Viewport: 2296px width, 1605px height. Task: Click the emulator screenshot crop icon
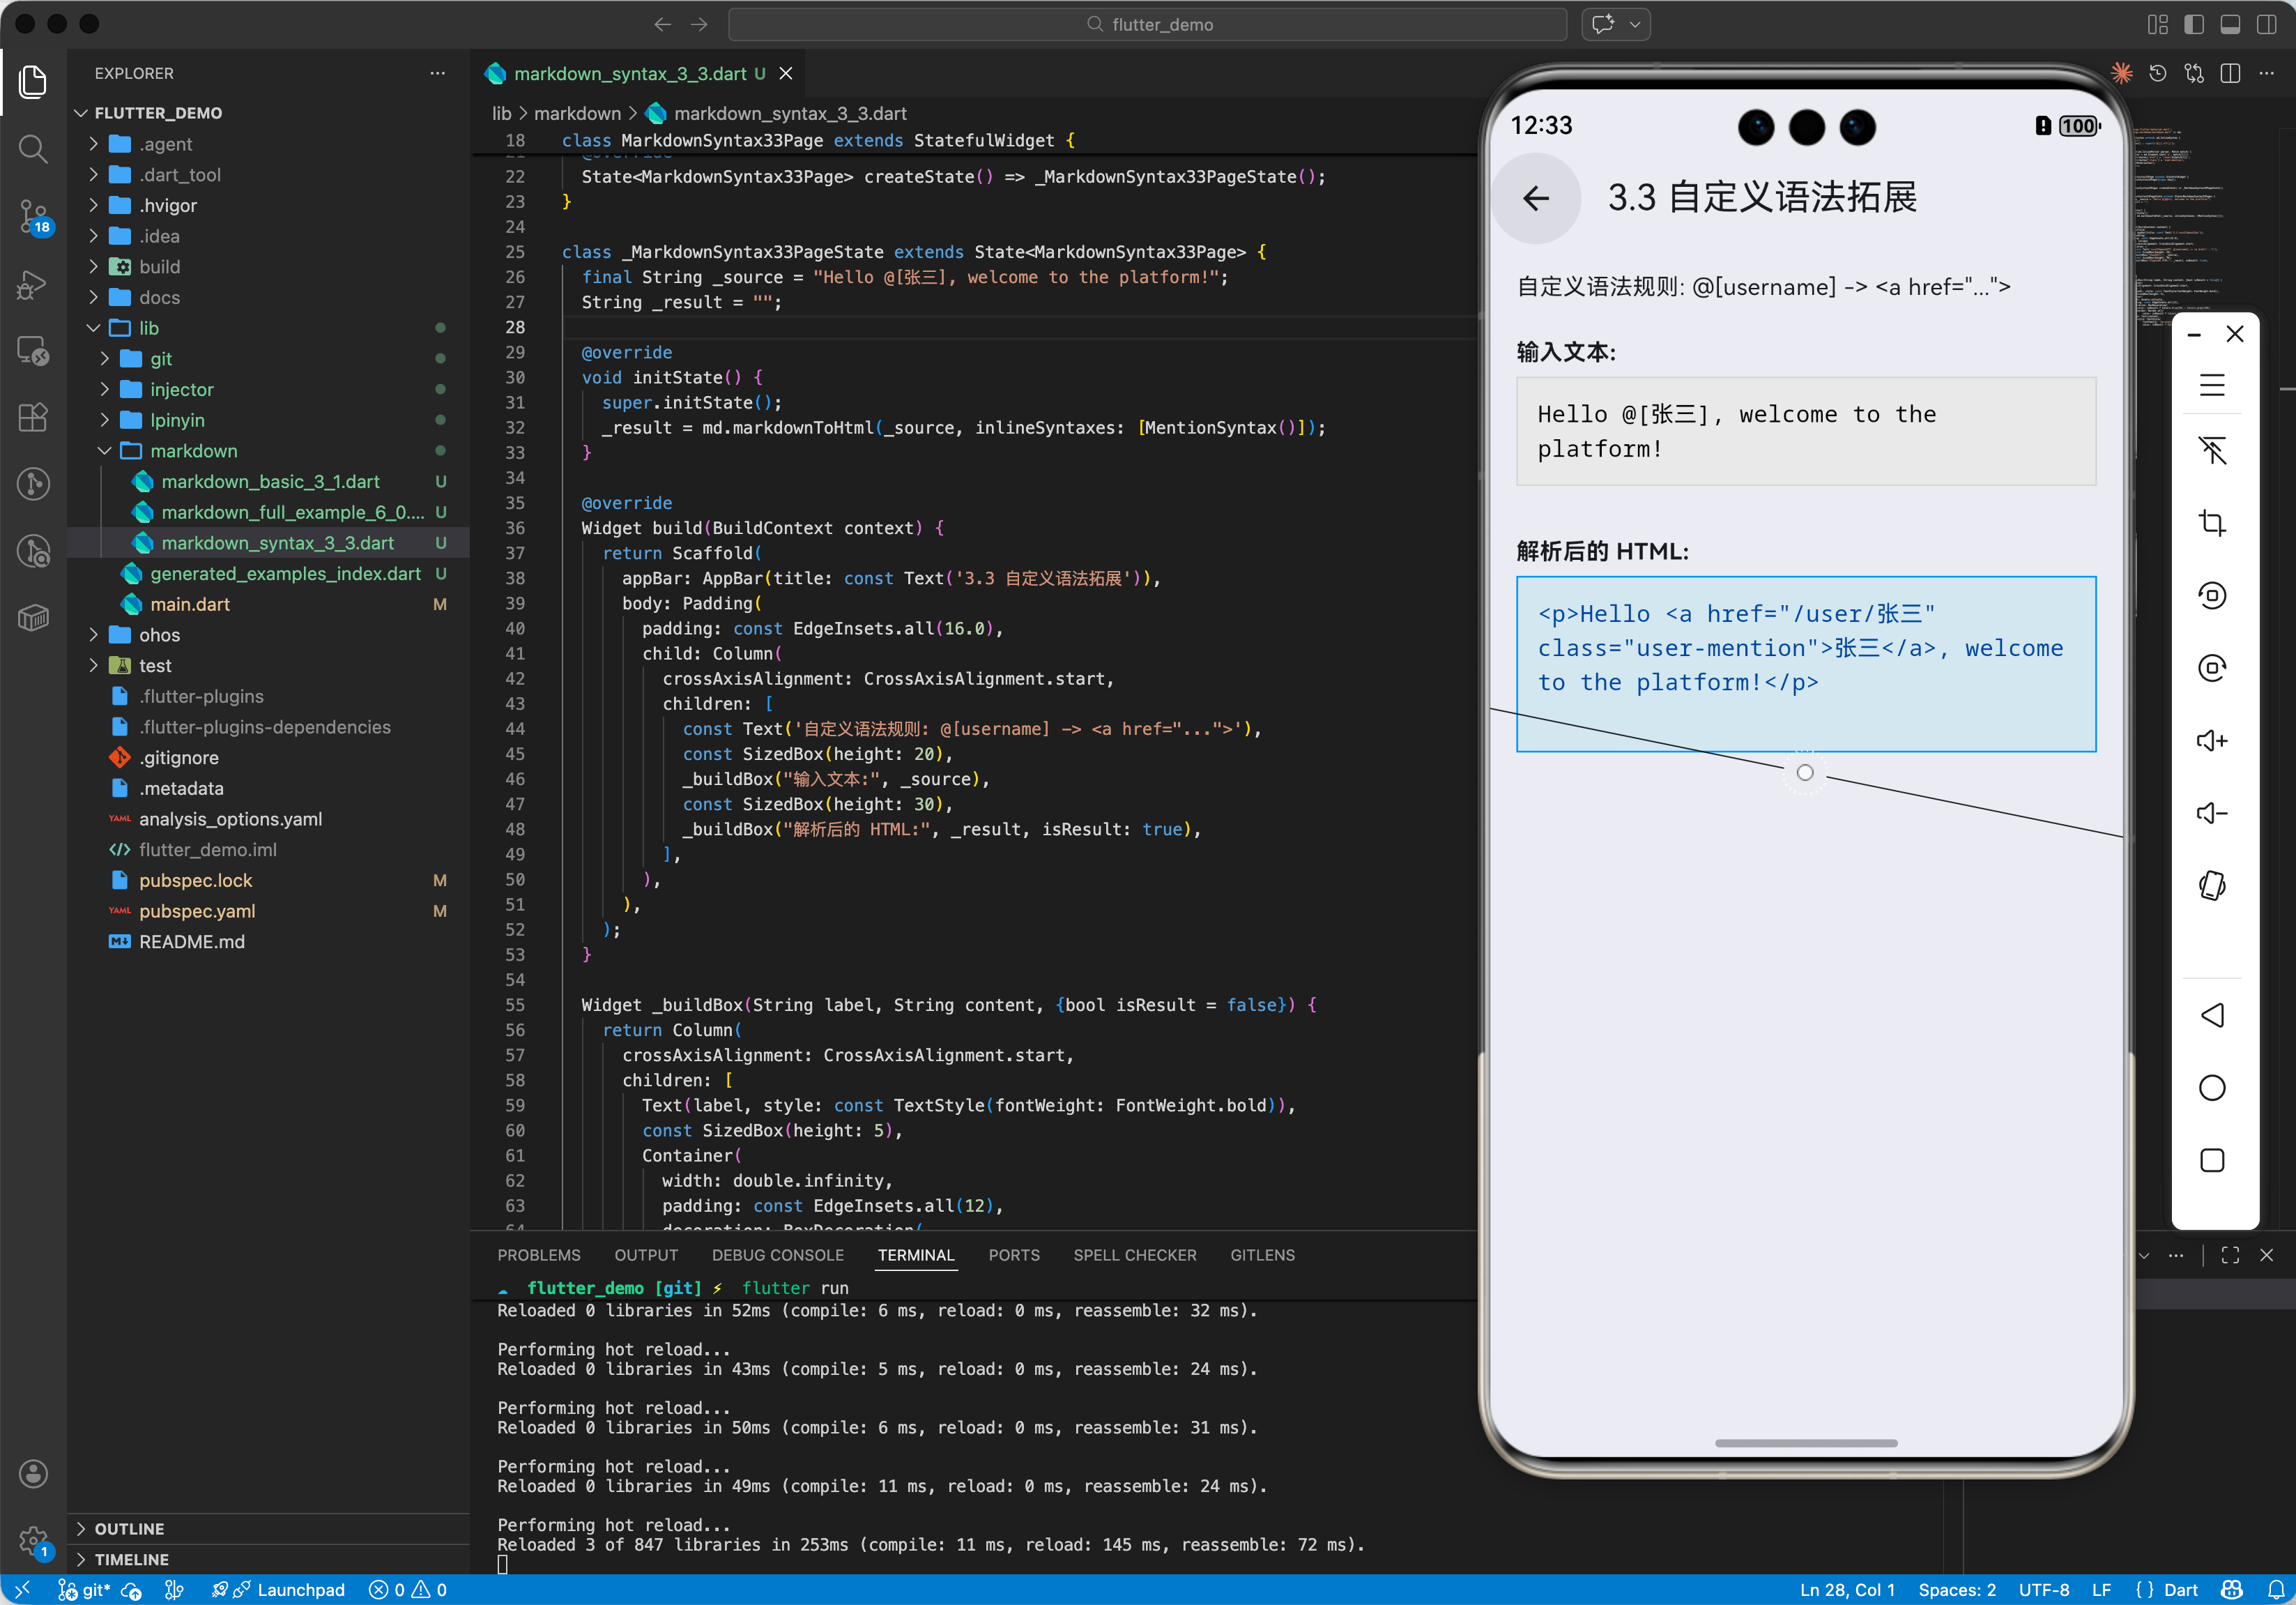point(2212,523)
